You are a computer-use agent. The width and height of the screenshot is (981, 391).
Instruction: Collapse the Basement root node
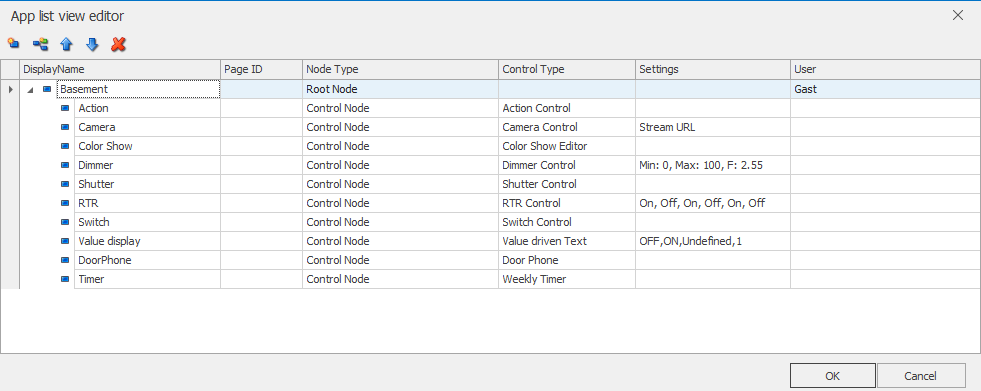[x=31, y=90]
